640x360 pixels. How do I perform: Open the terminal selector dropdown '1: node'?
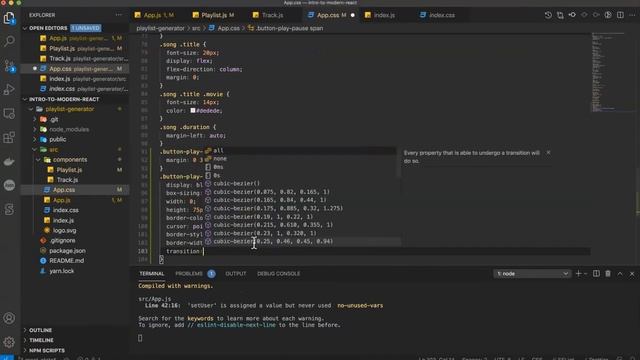[532, 273]
